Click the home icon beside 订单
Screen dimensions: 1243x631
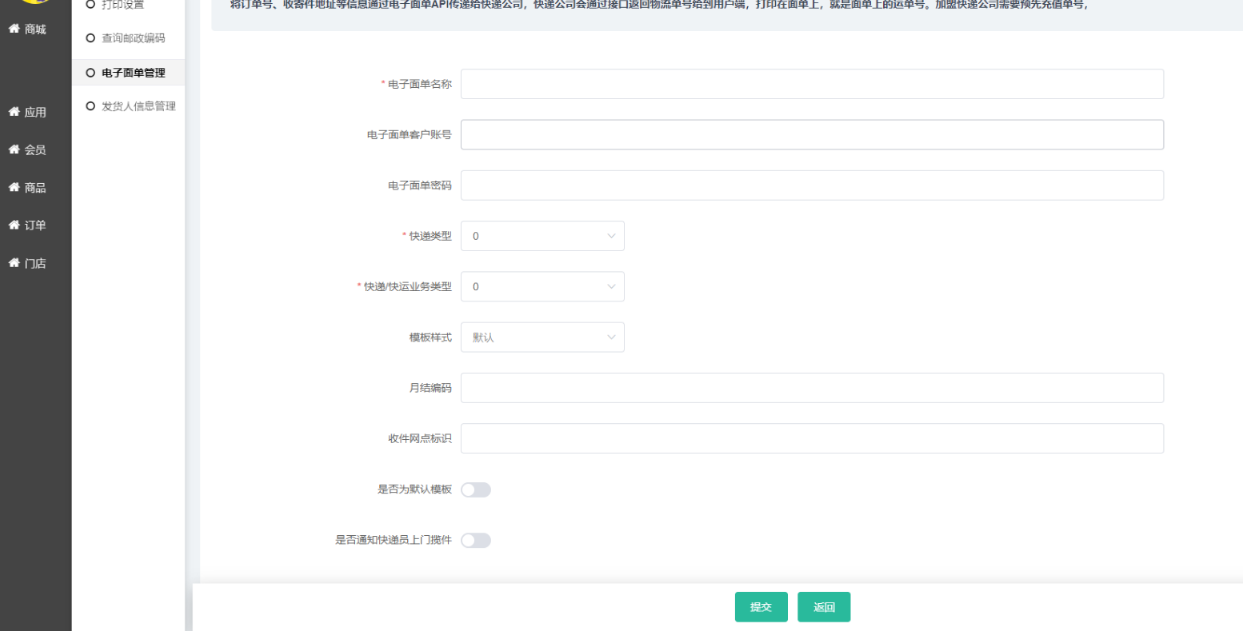15,225
